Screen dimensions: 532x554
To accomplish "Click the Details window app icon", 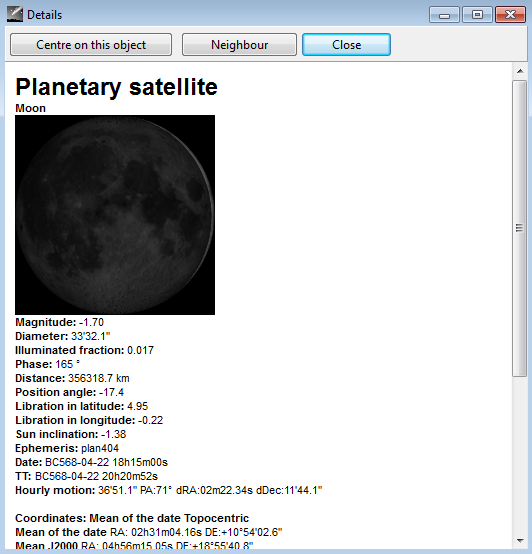I will (14, 14).
